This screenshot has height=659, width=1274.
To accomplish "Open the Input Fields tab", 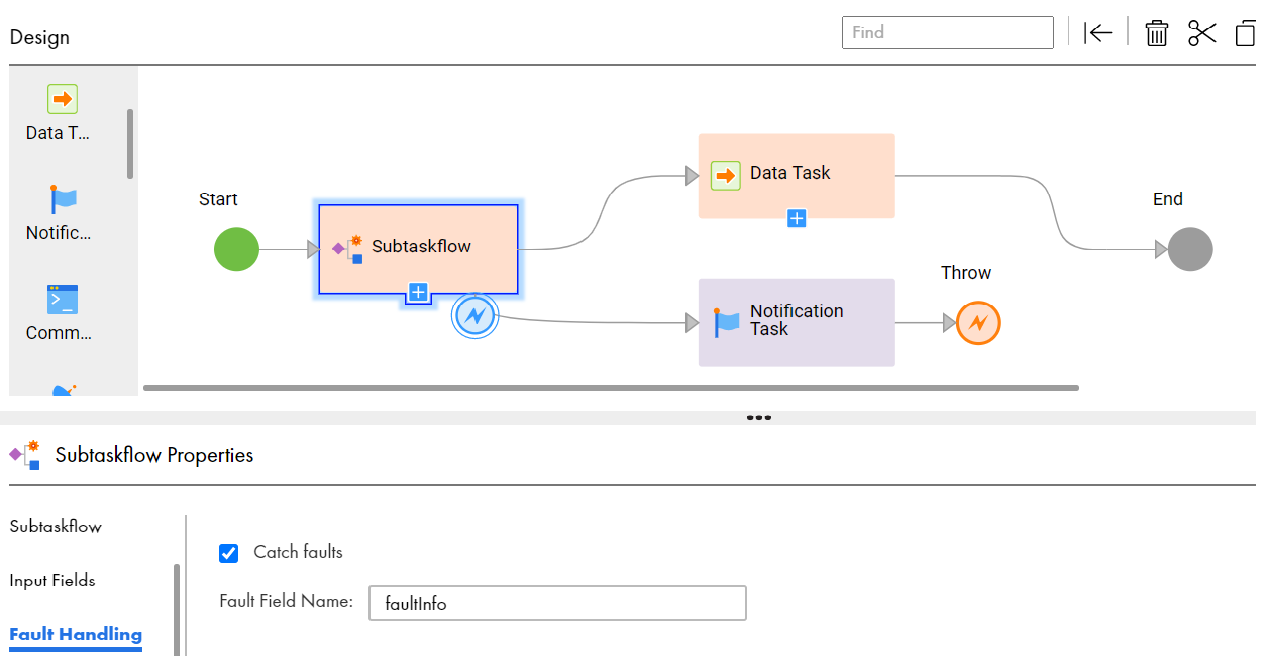I will point(53,580).
